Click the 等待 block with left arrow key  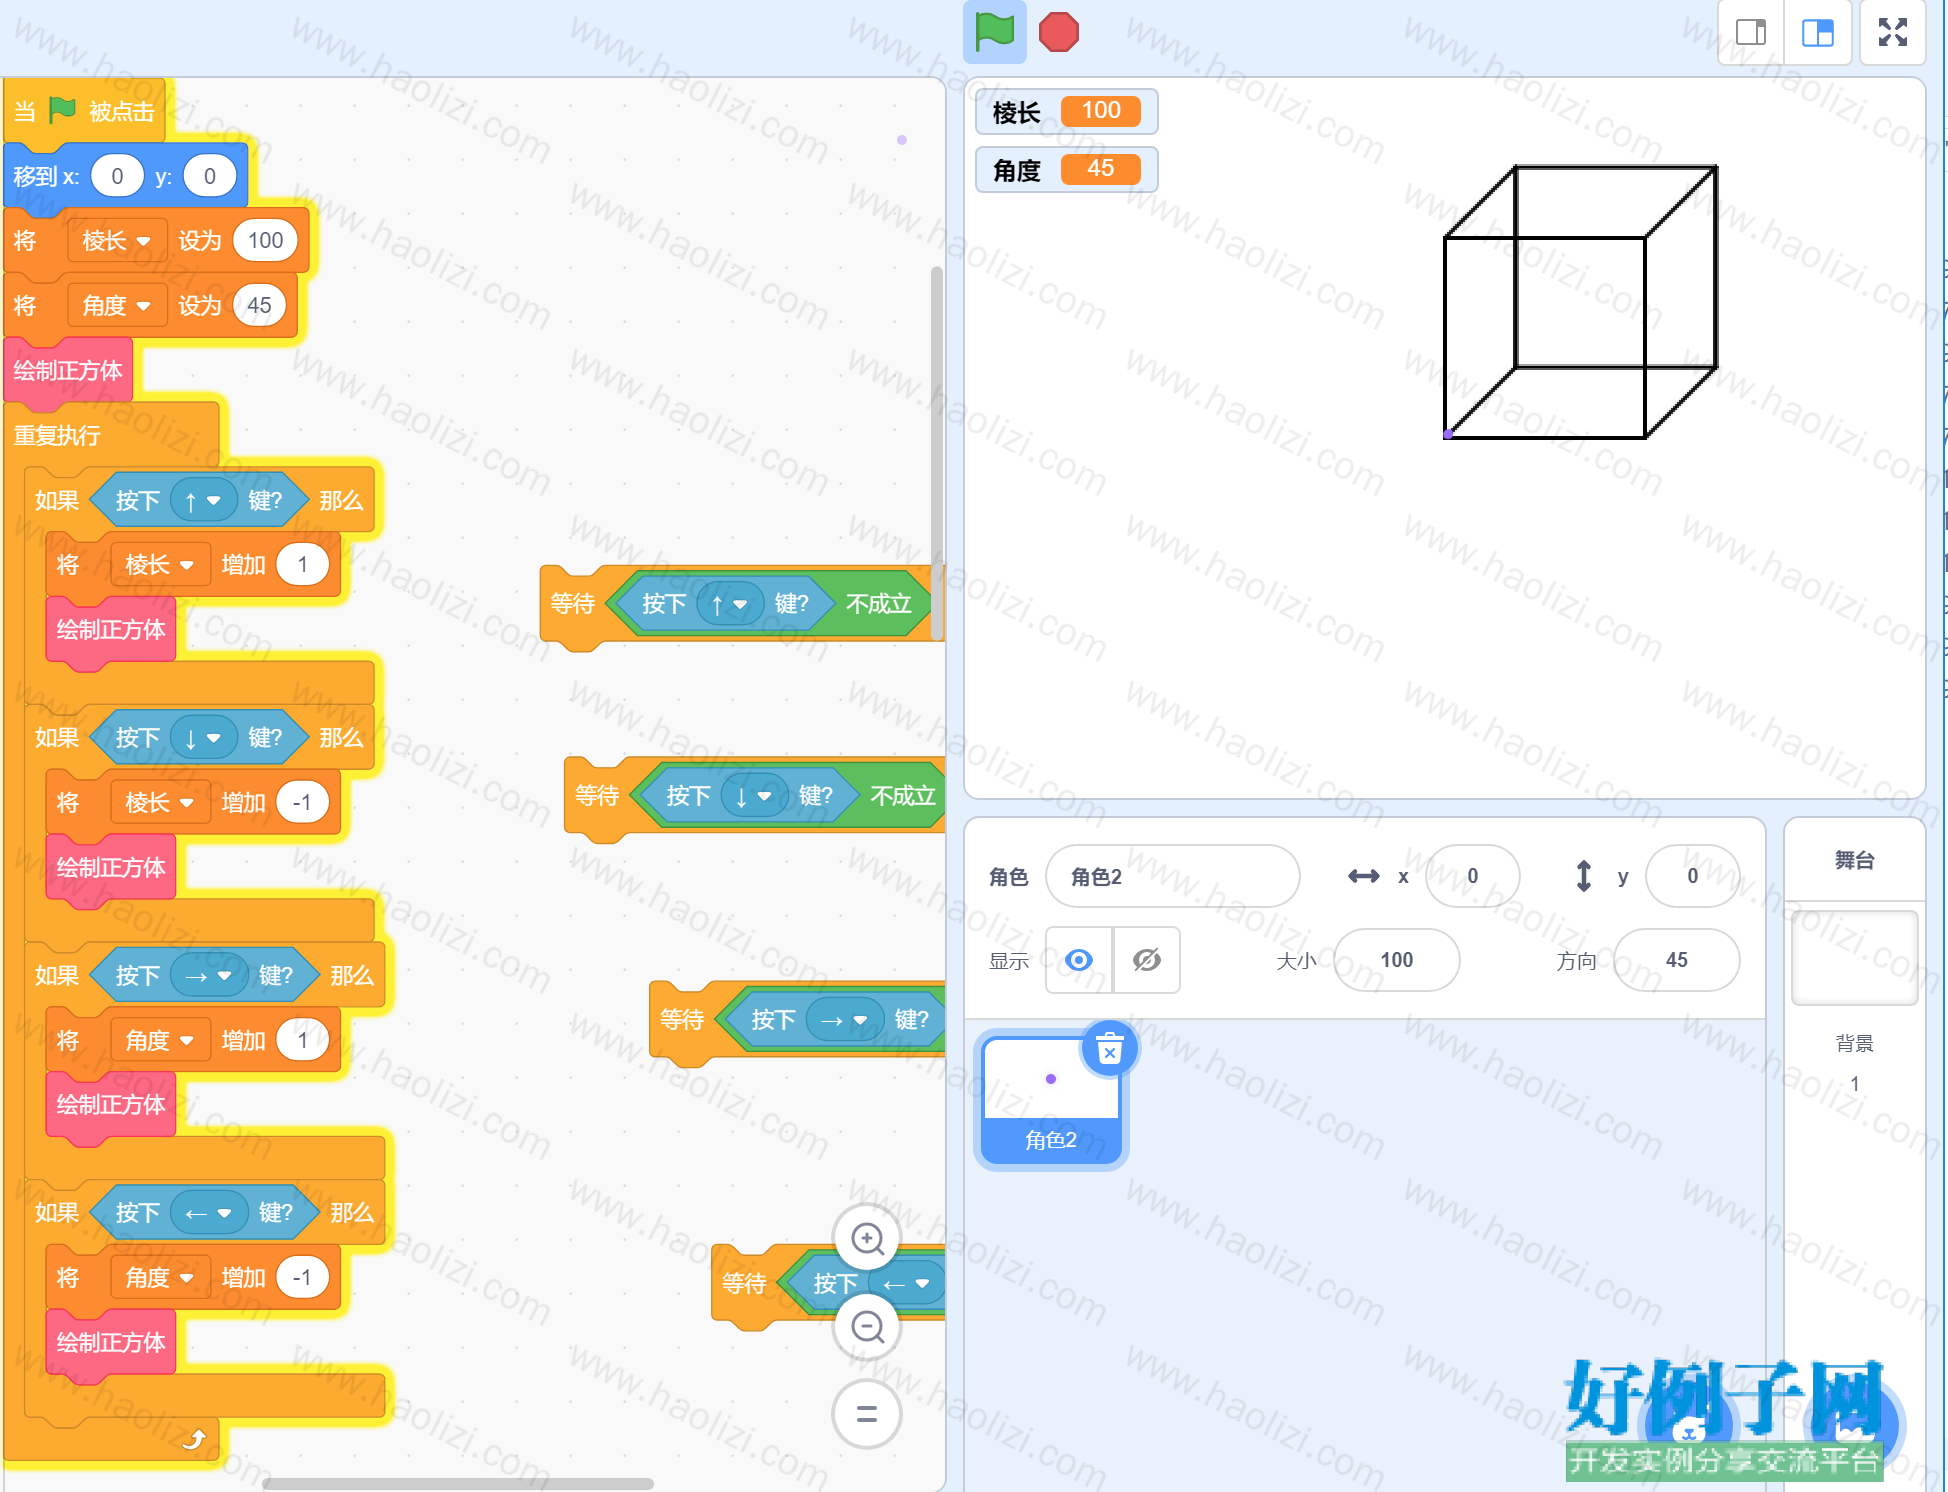coord(744,1284)
